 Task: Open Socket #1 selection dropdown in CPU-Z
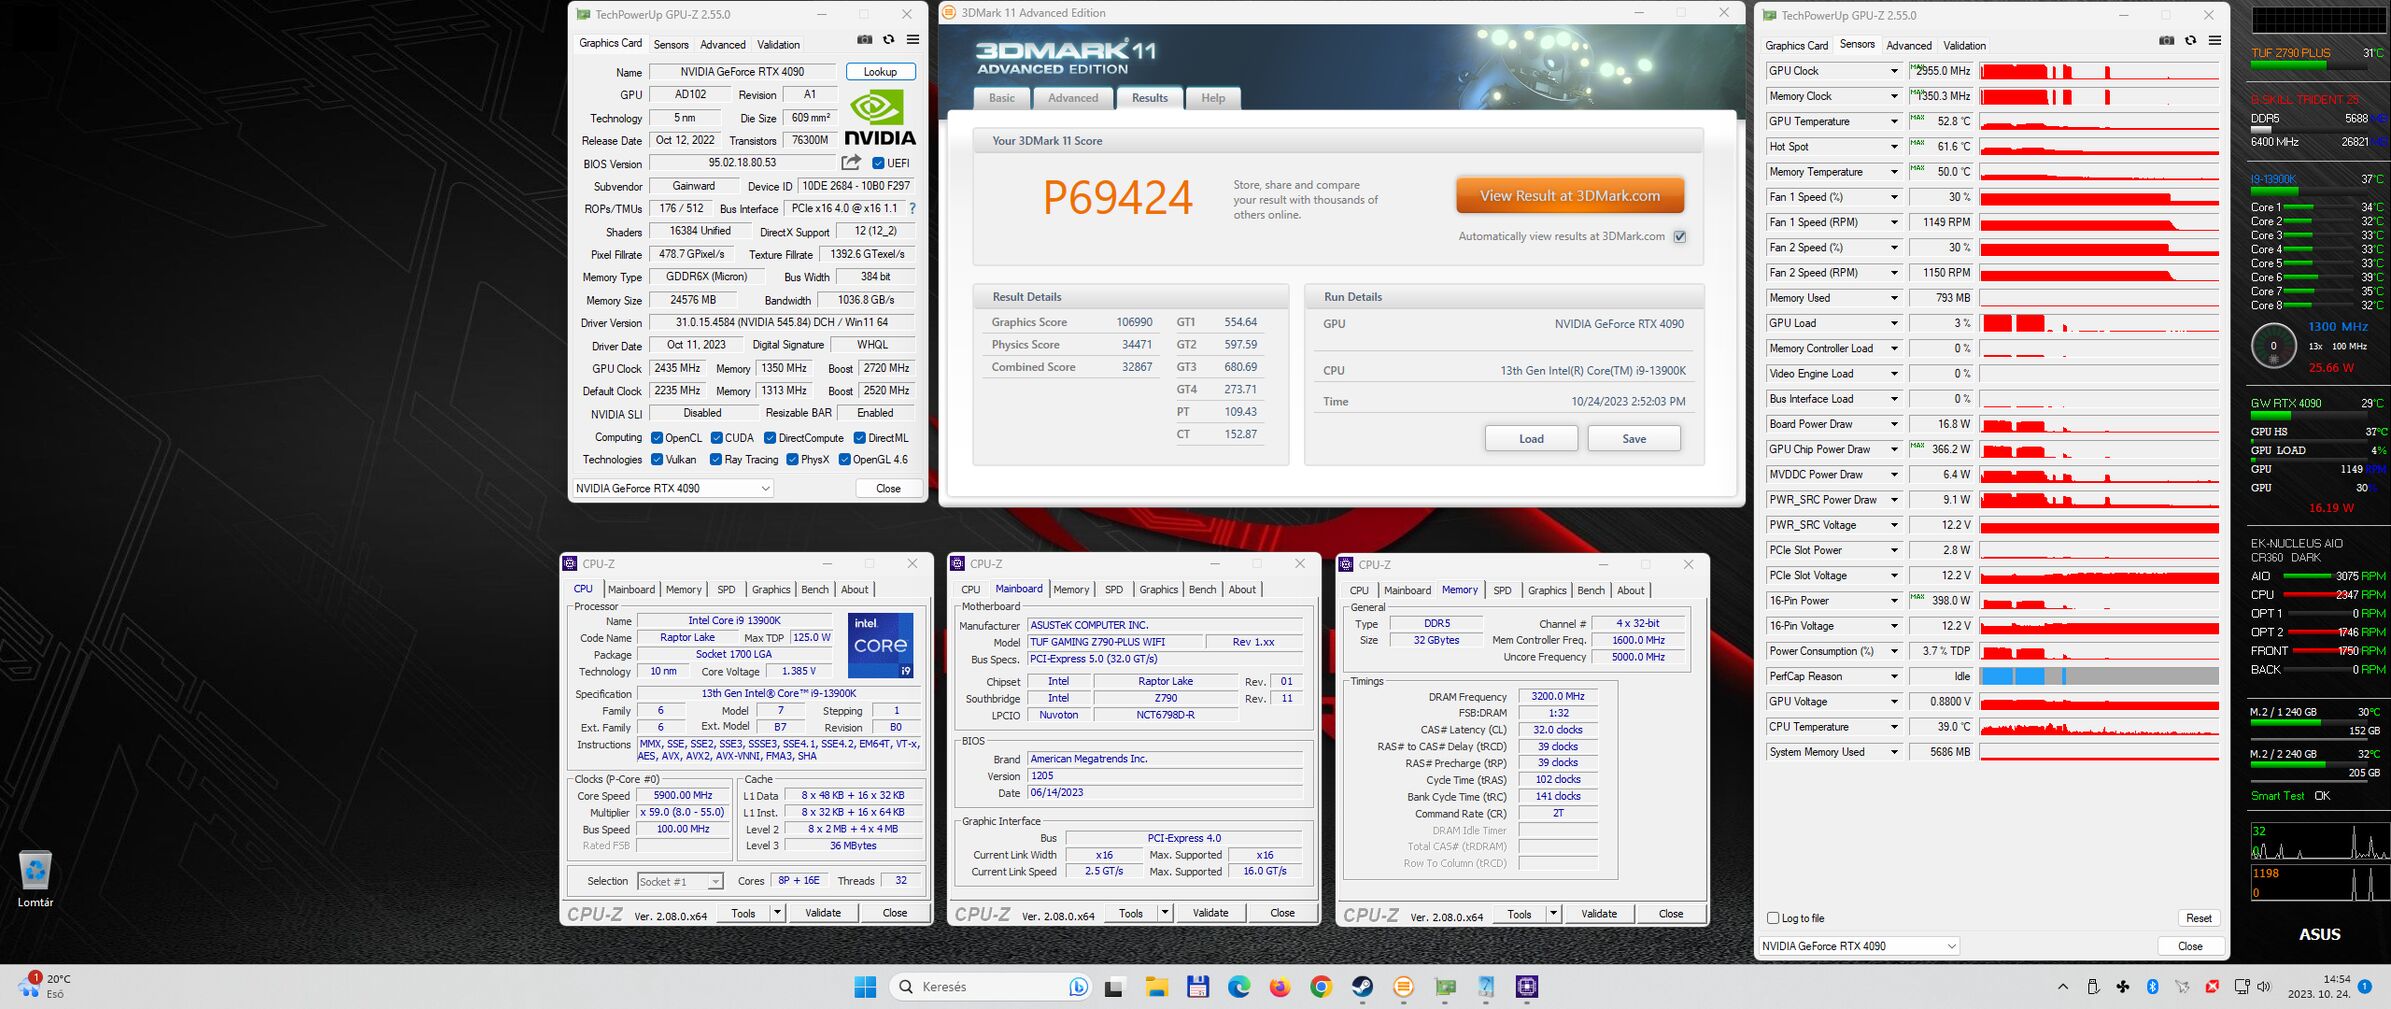coord(679,881)
